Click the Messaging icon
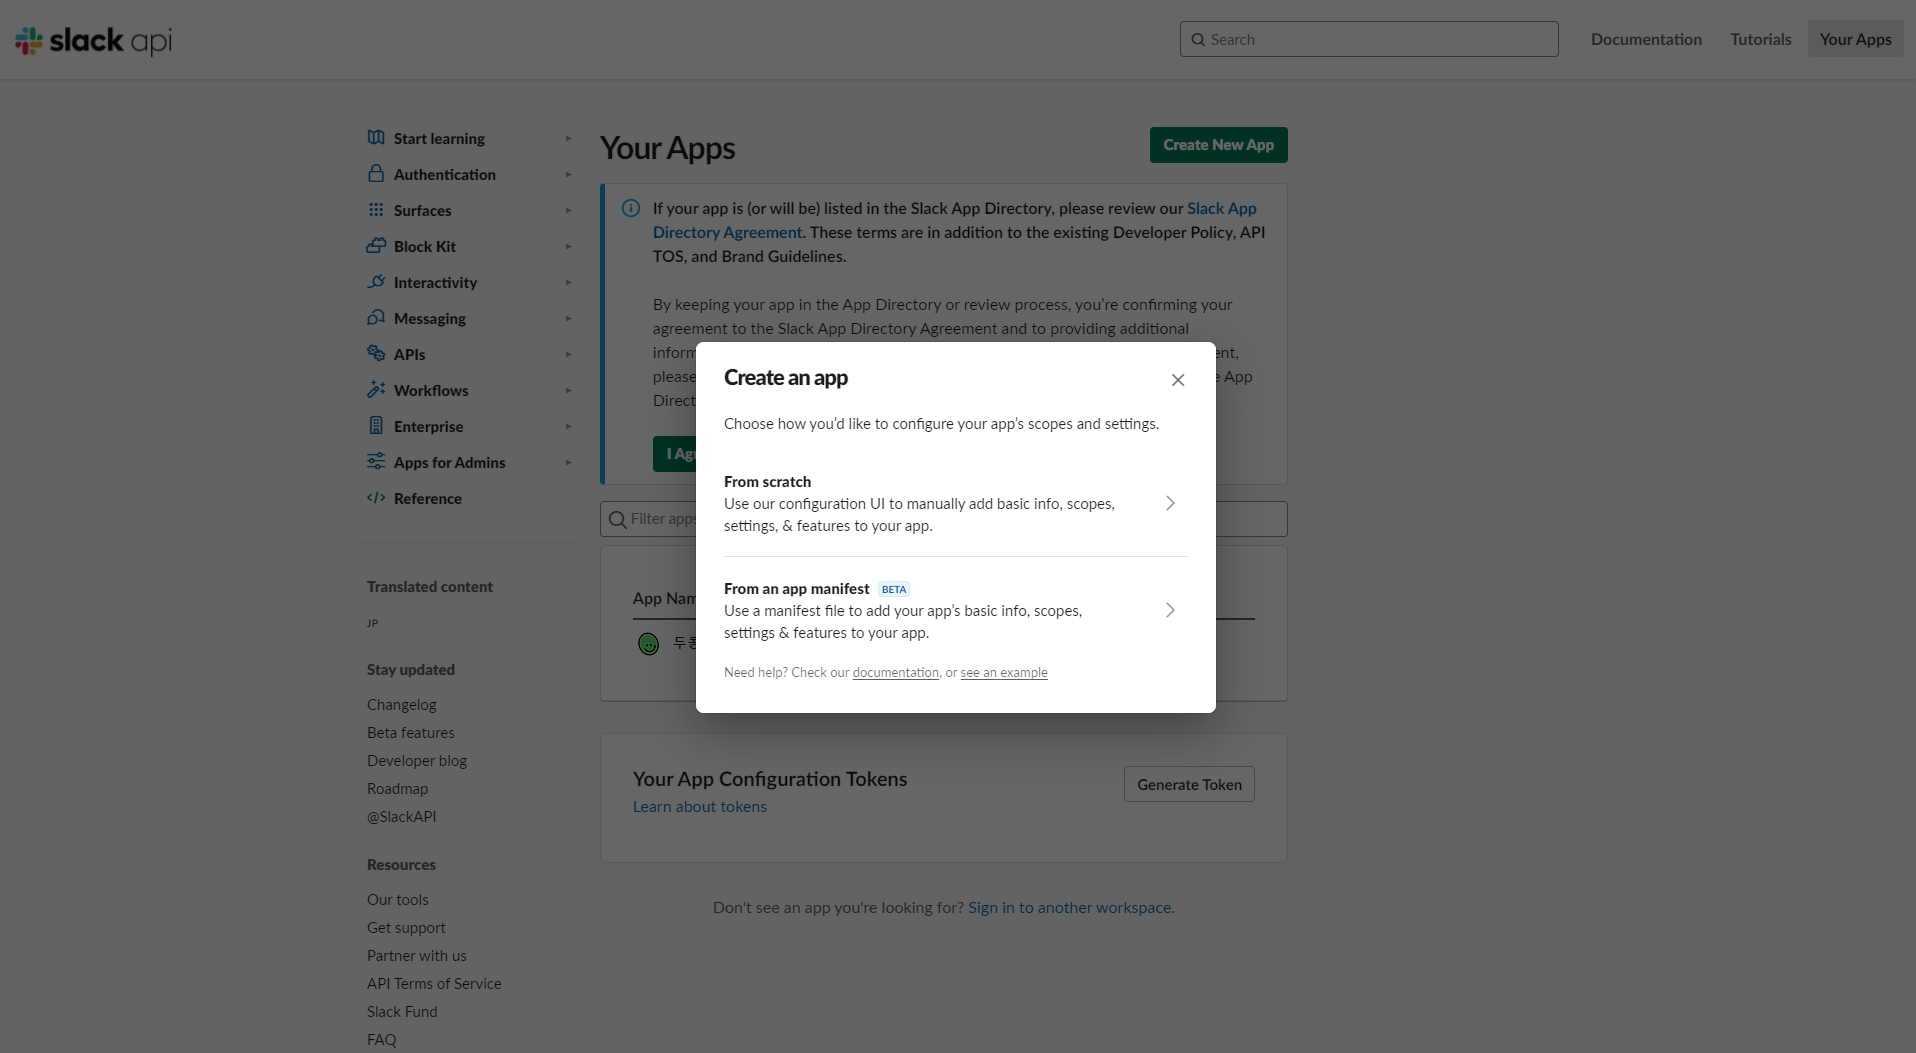This screenshot has height=1053, width=1916. pos(376,318)
